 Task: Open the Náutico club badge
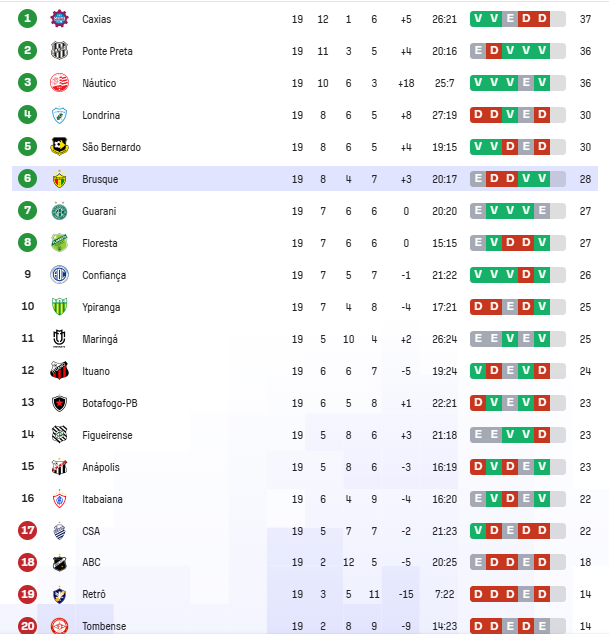(x=59, y=82)
